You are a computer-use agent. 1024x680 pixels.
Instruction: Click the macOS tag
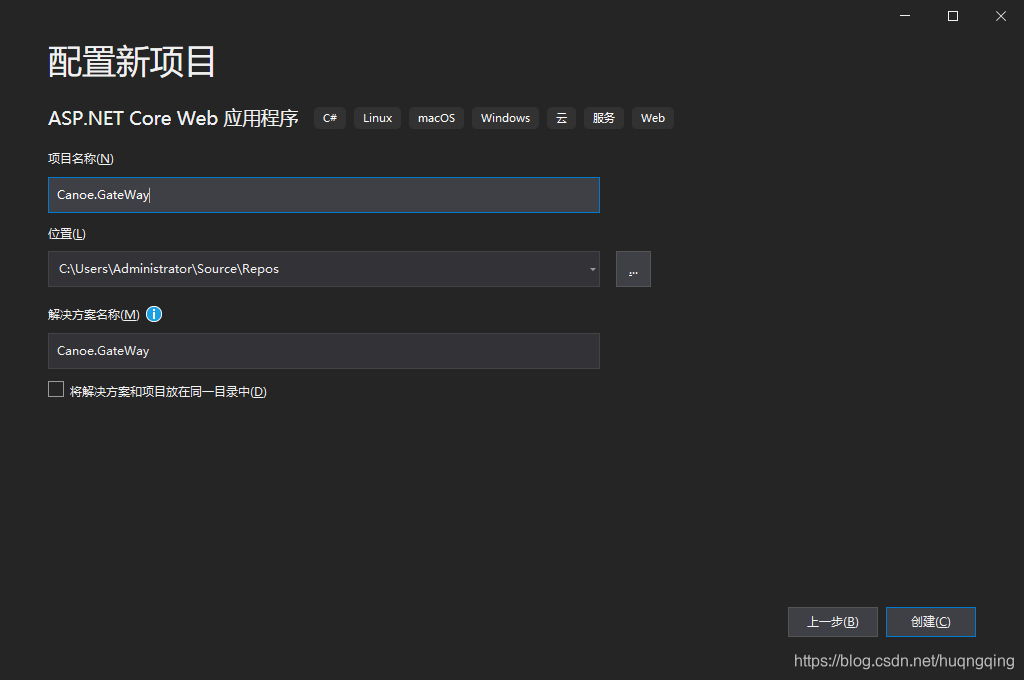pyautogui.click(x=436, y=118)
